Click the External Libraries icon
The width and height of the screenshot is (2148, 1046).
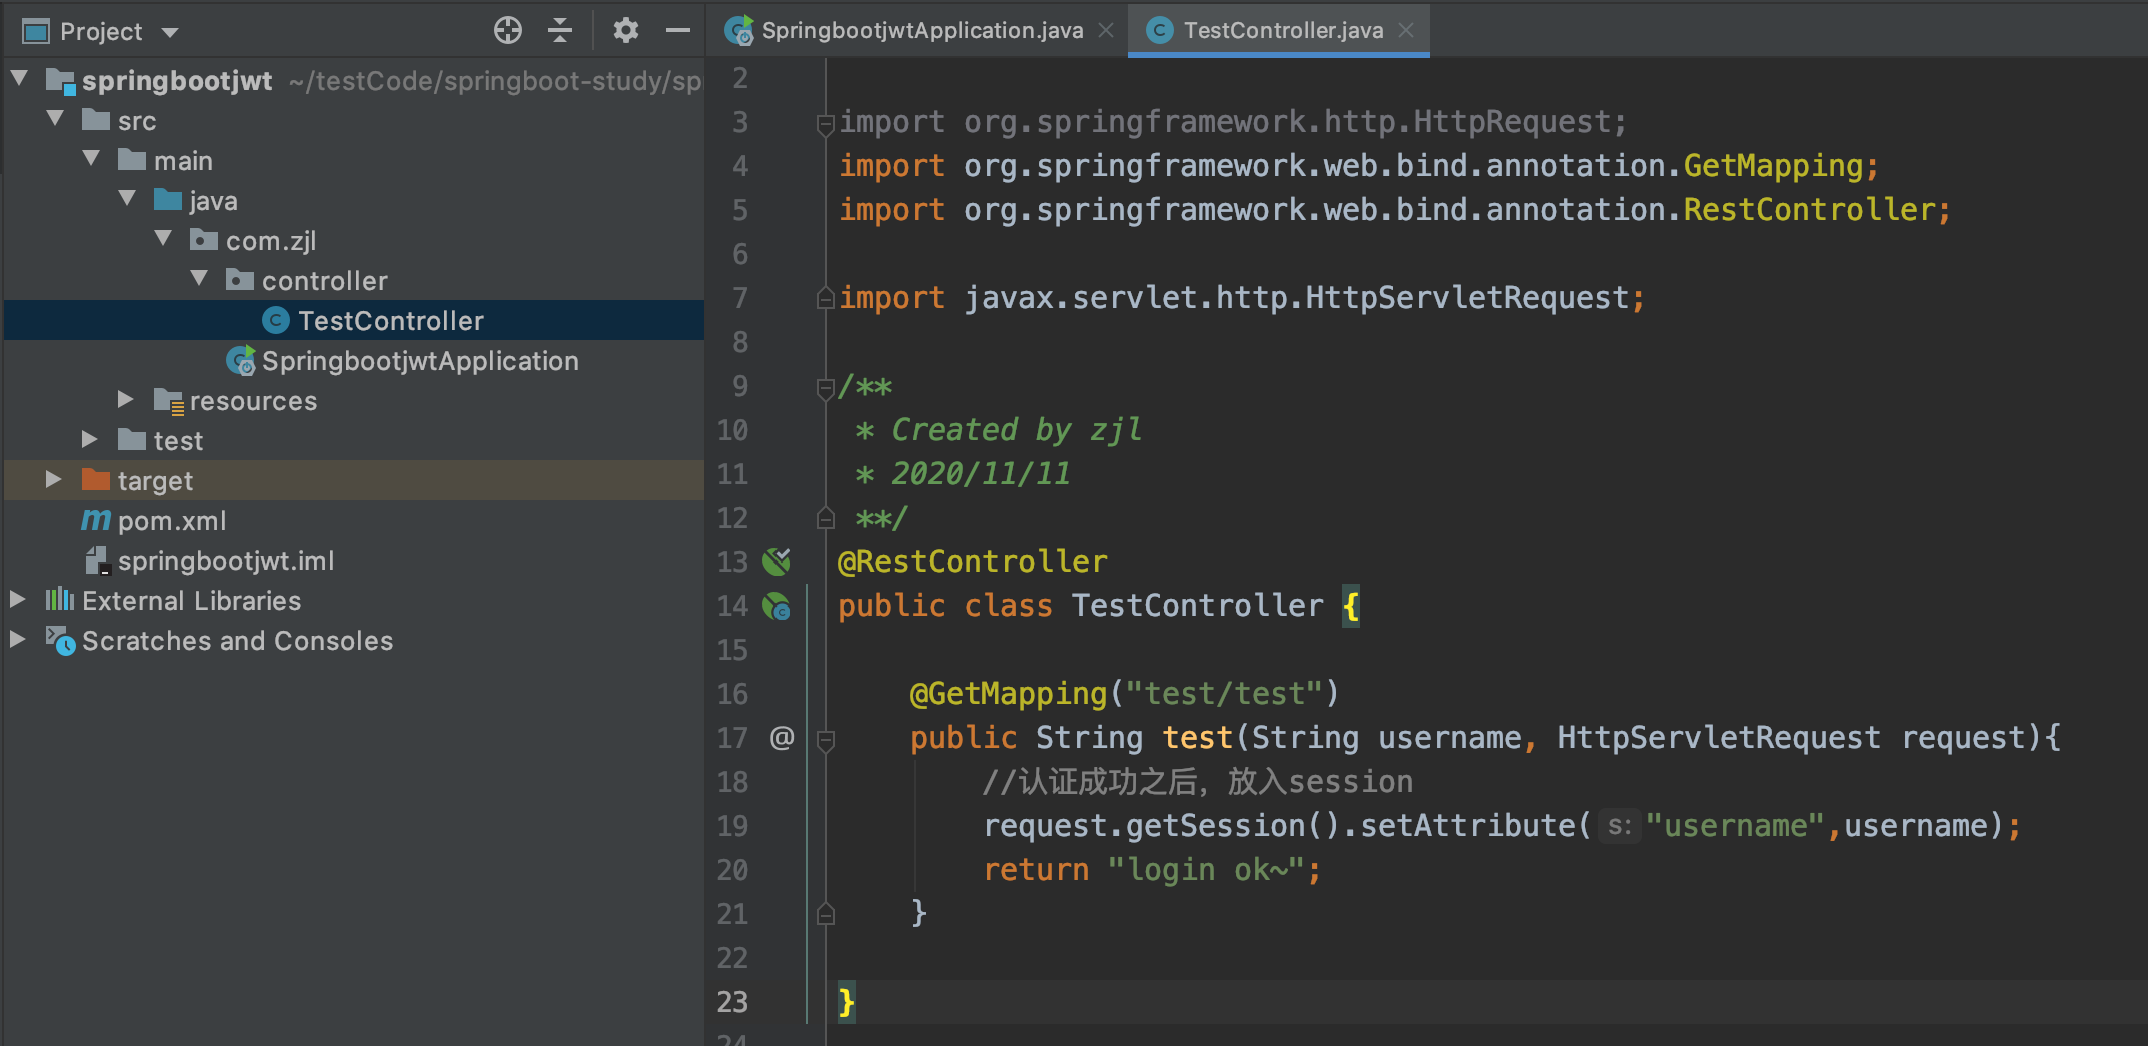60,599
